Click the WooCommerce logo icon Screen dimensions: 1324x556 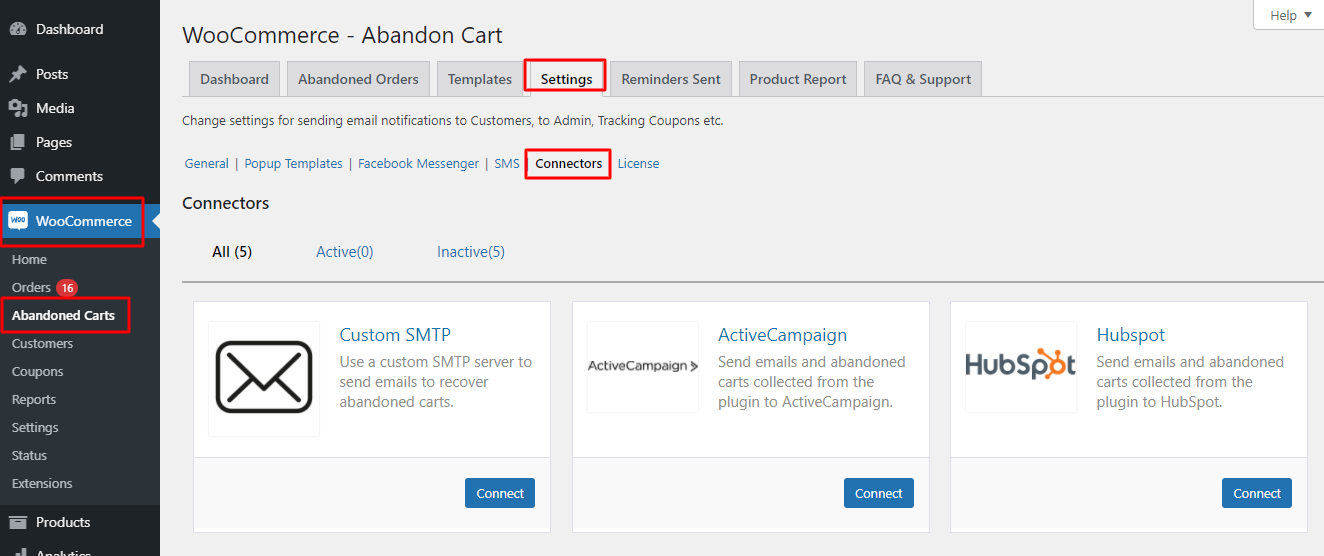pyautogui.click(x=18, y=221)
